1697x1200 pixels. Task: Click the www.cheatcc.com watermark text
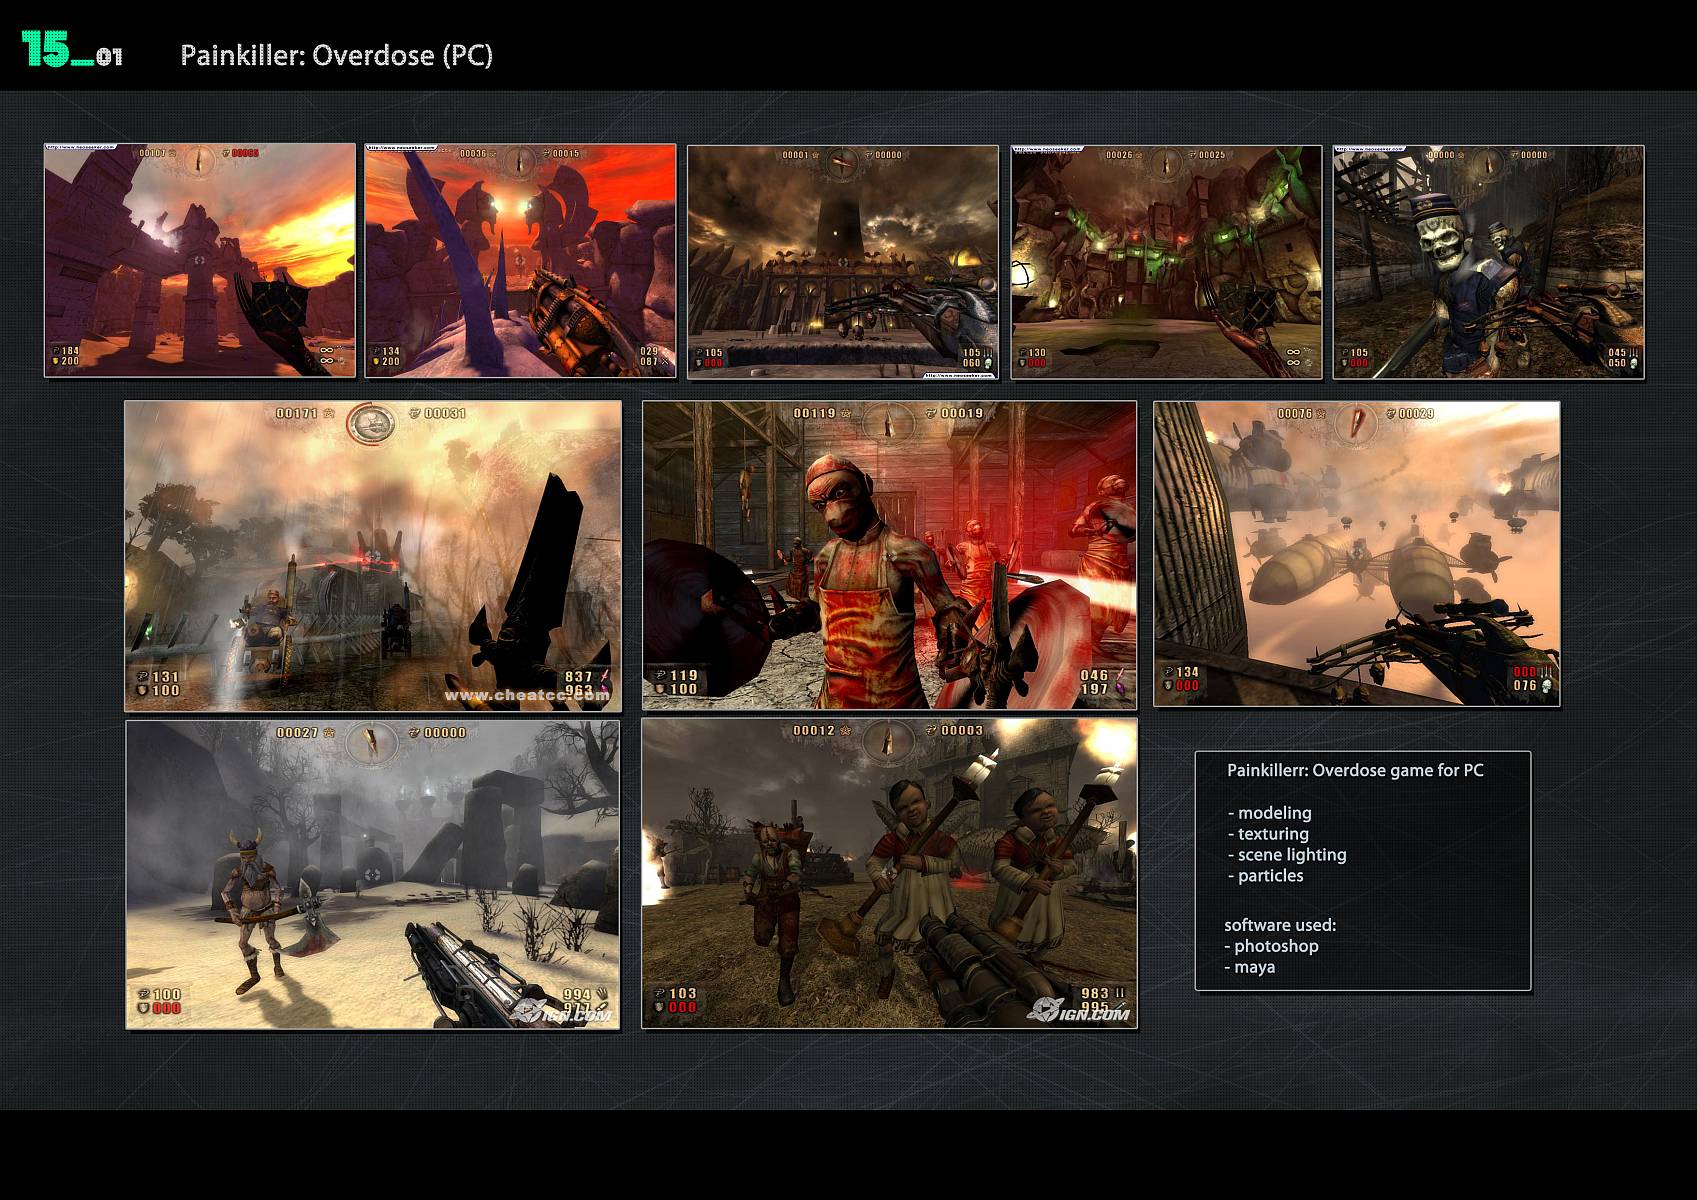click(x=526, y=695)
